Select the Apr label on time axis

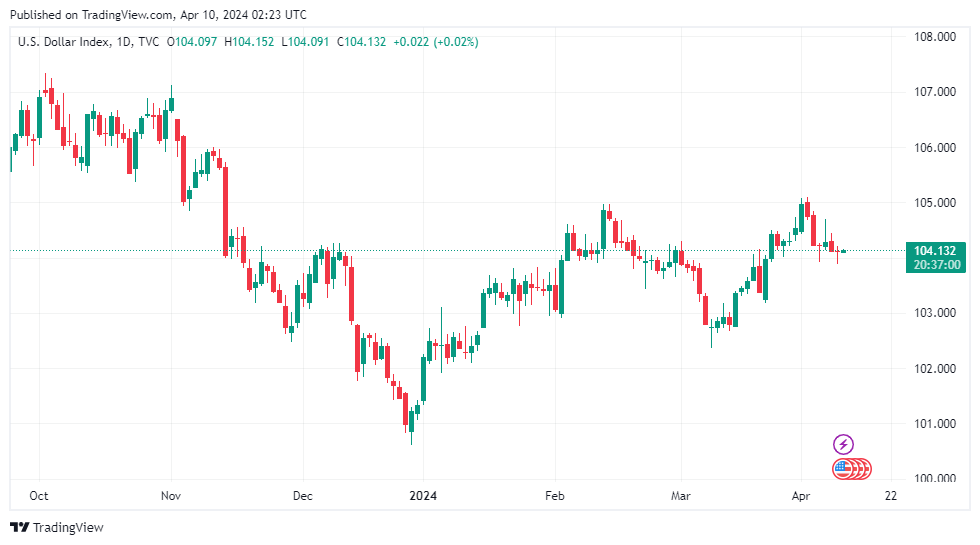pyautogui.click(x=801, y=495)
